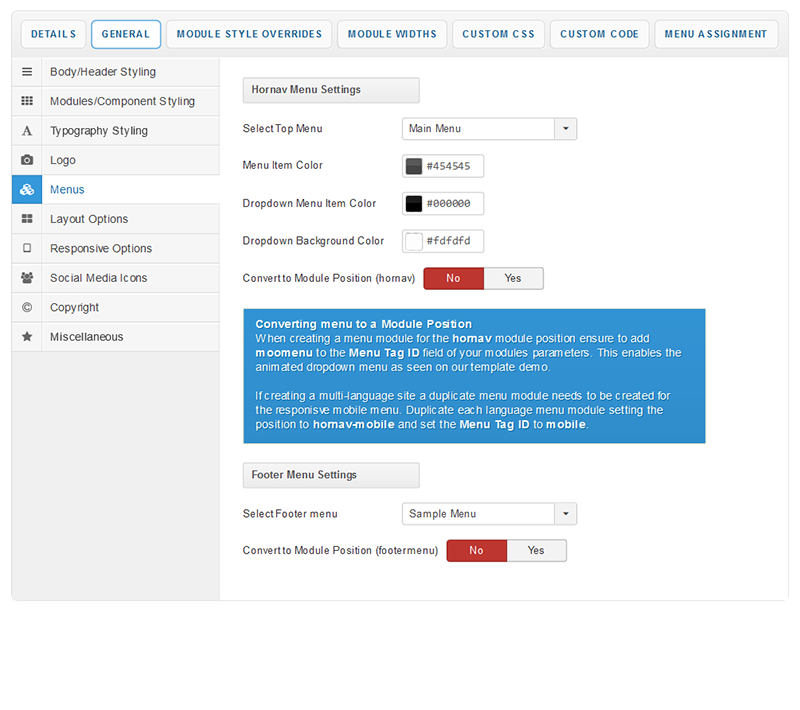Click the Dropdown Menu Item Color black swatch
The width and height of the screenshot is (800, 710).
pyautogui.click(x=414, y=204)
